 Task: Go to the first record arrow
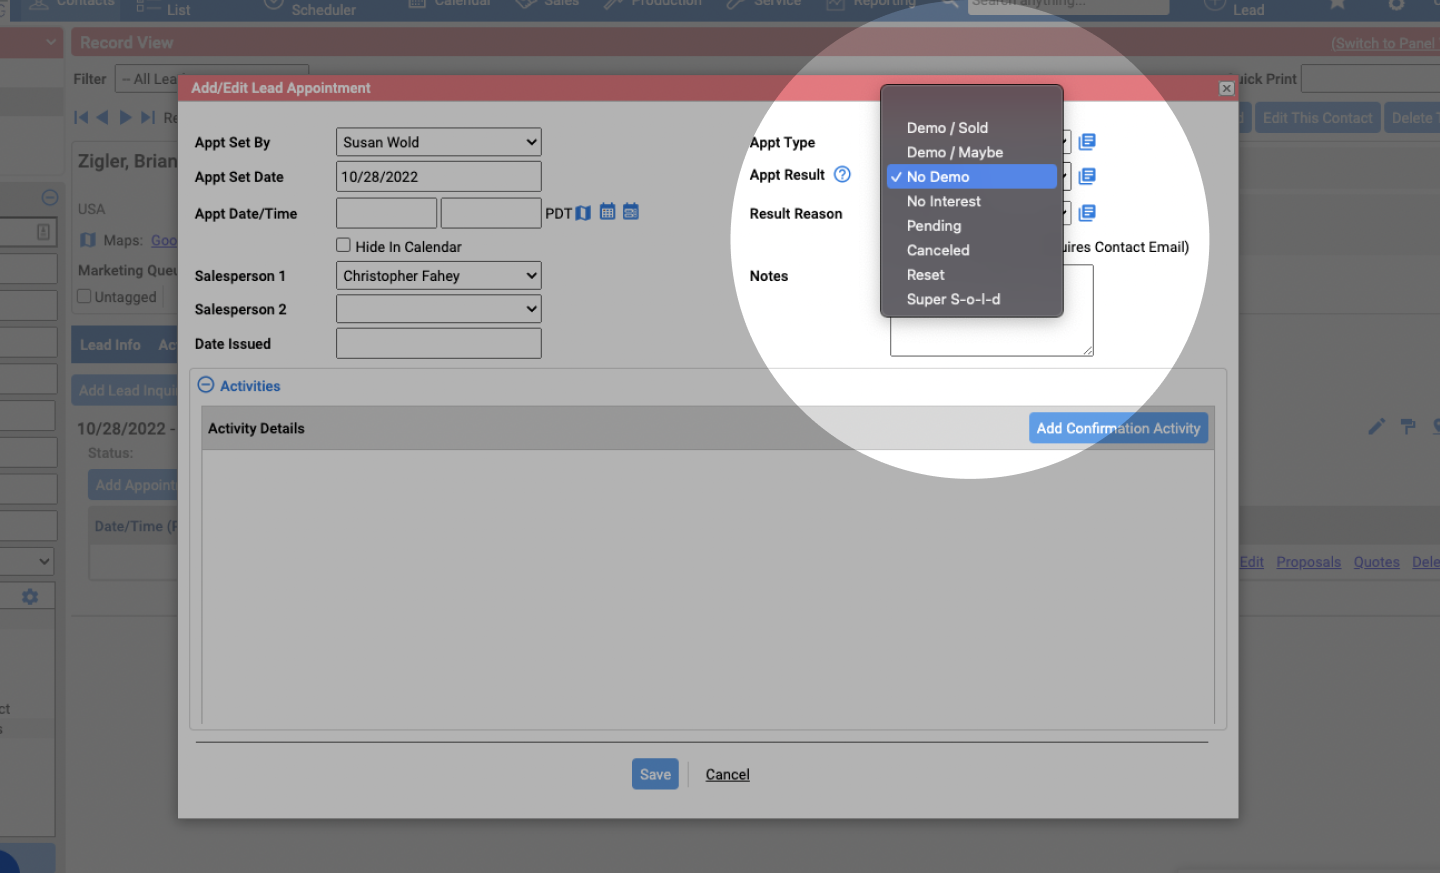[81, 117]
